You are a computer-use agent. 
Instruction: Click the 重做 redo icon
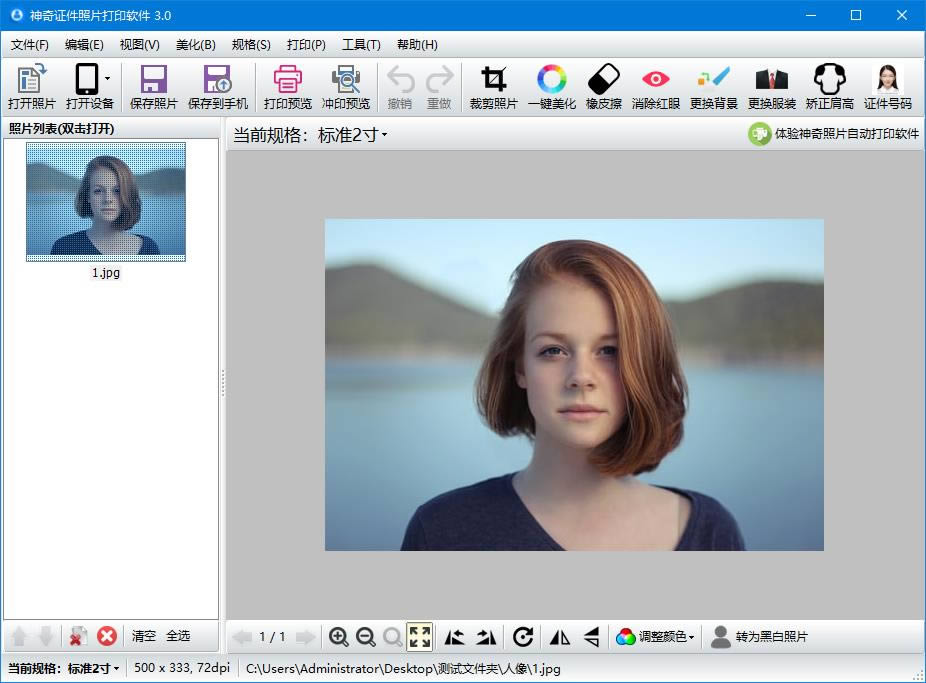(x=439, y=87)
